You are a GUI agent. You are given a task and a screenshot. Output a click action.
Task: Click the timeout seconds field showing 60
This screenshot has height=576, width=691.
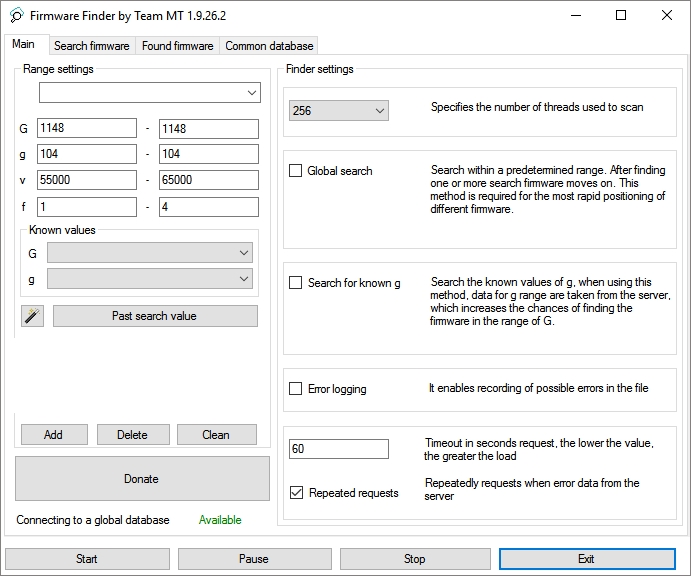(x=339, y=449)
